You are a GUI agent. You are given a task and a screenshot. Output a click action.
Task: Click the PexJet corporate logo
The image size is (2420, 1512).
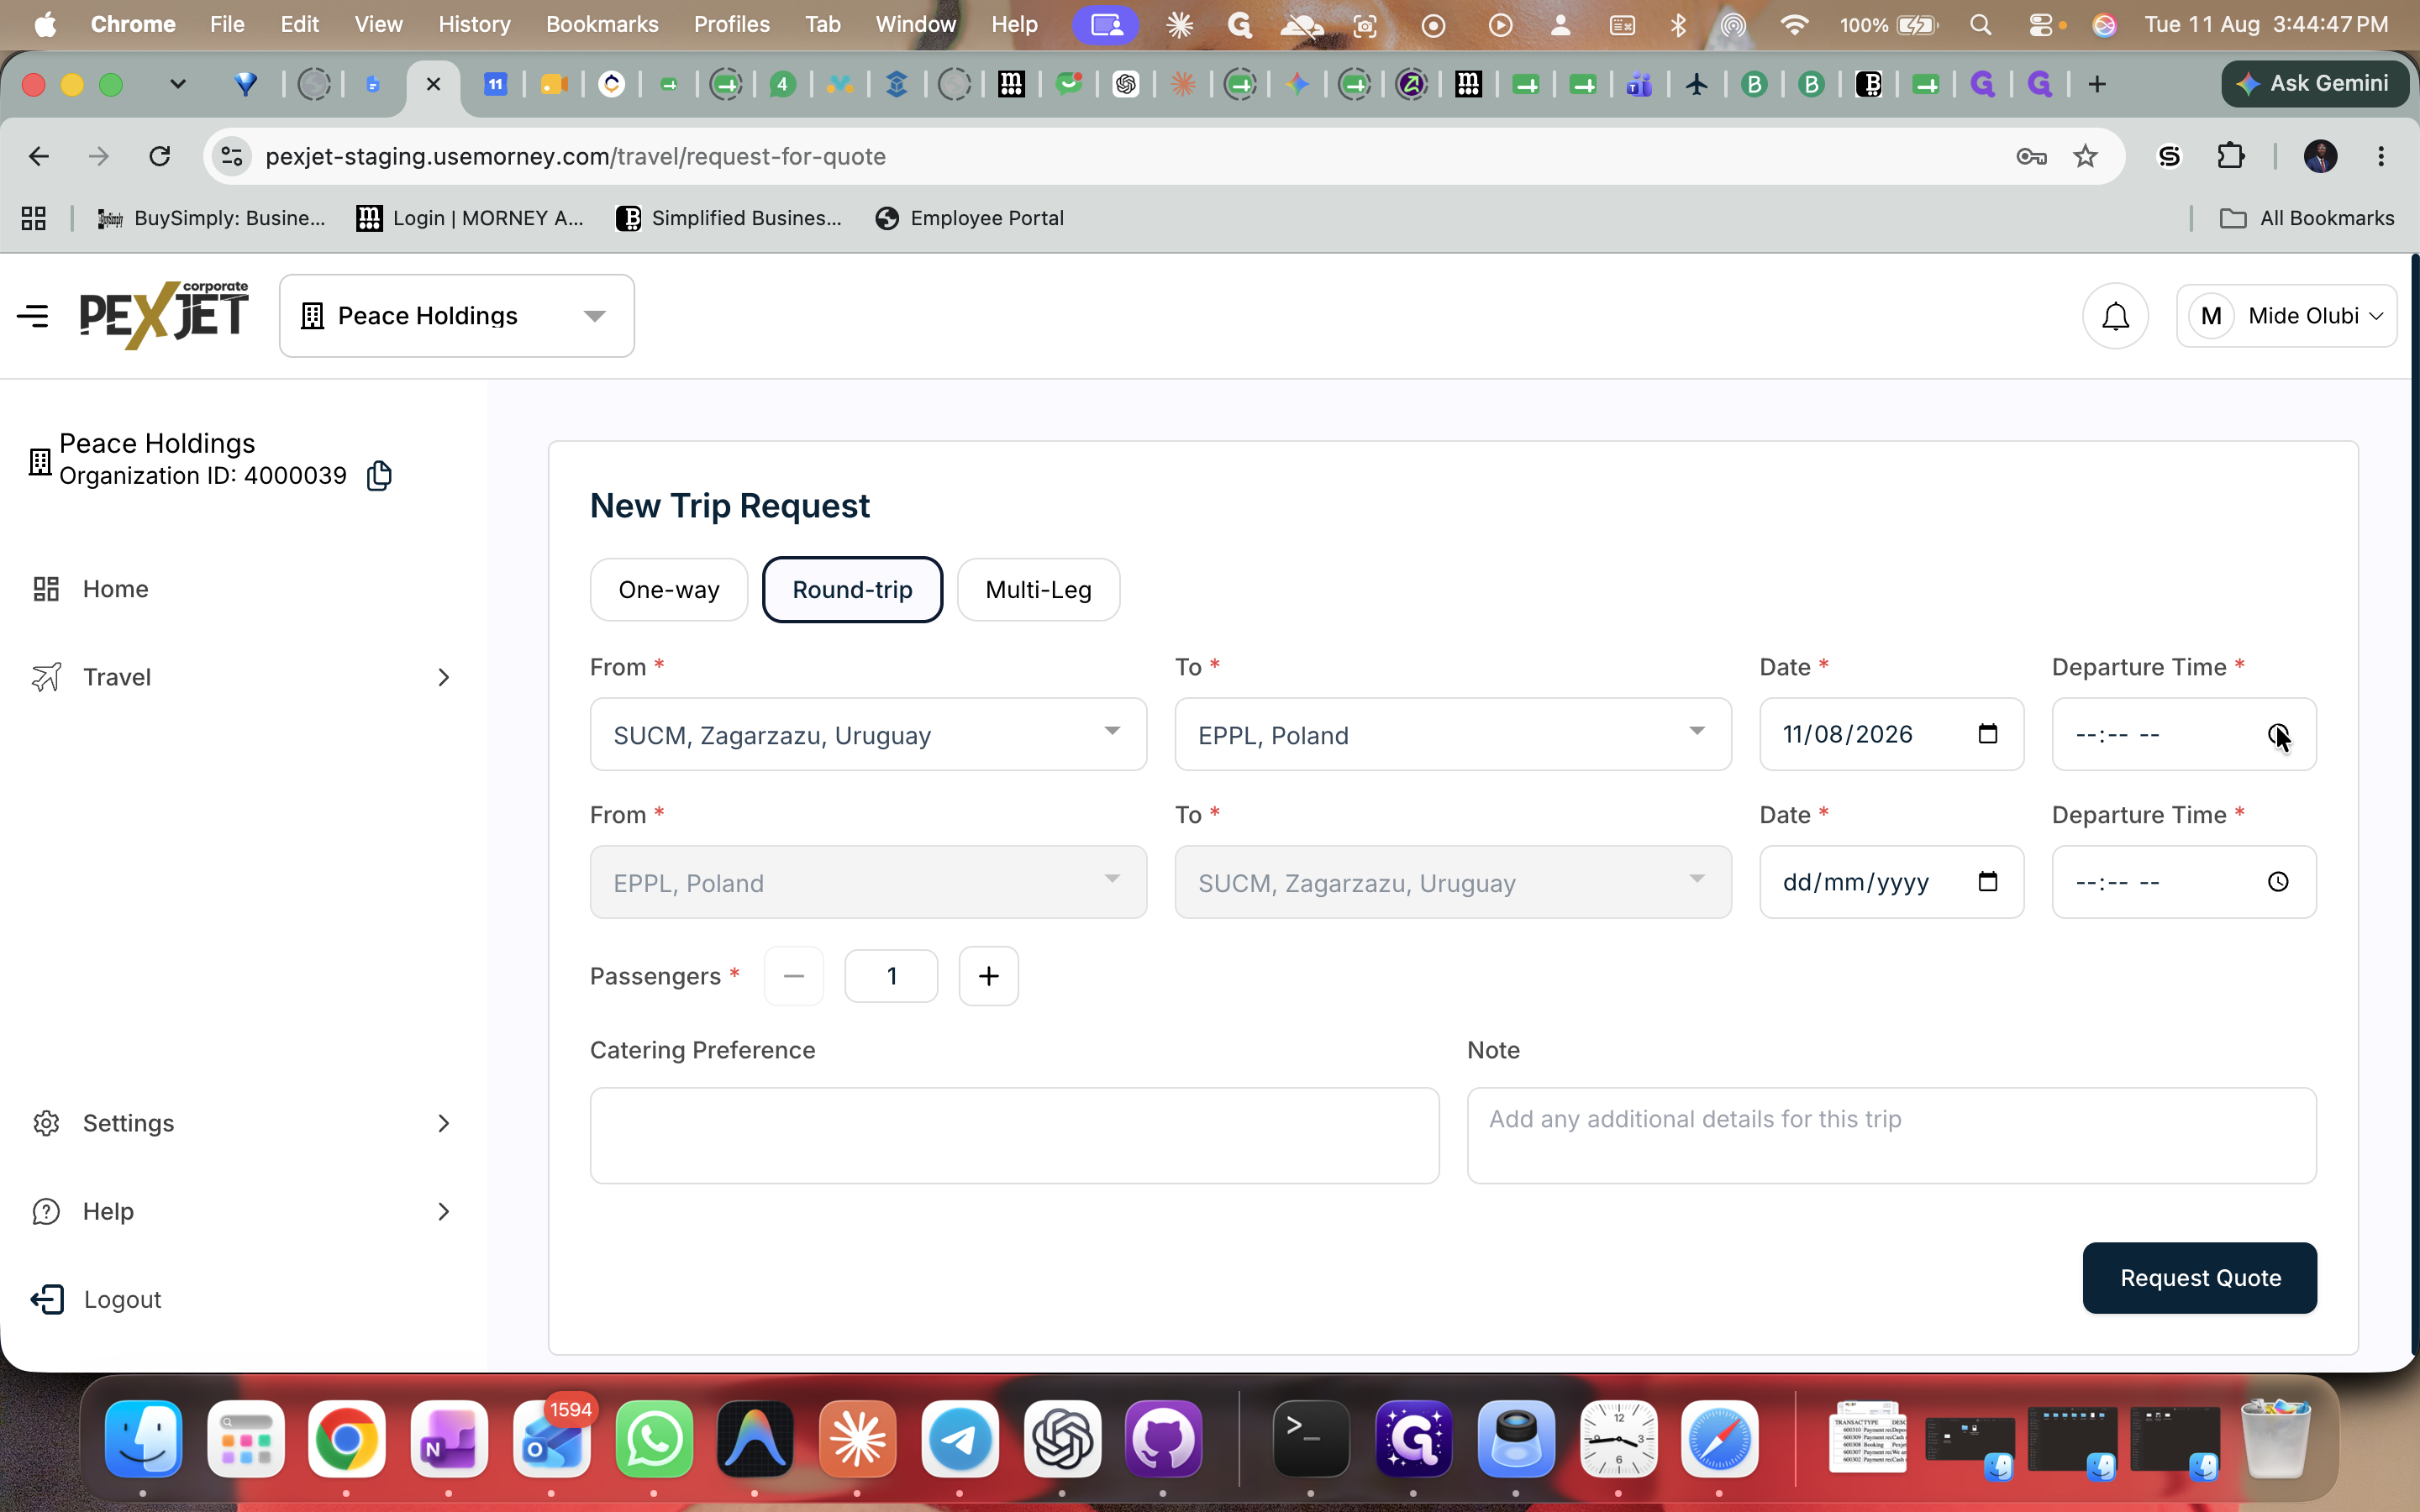click(164, 315)
